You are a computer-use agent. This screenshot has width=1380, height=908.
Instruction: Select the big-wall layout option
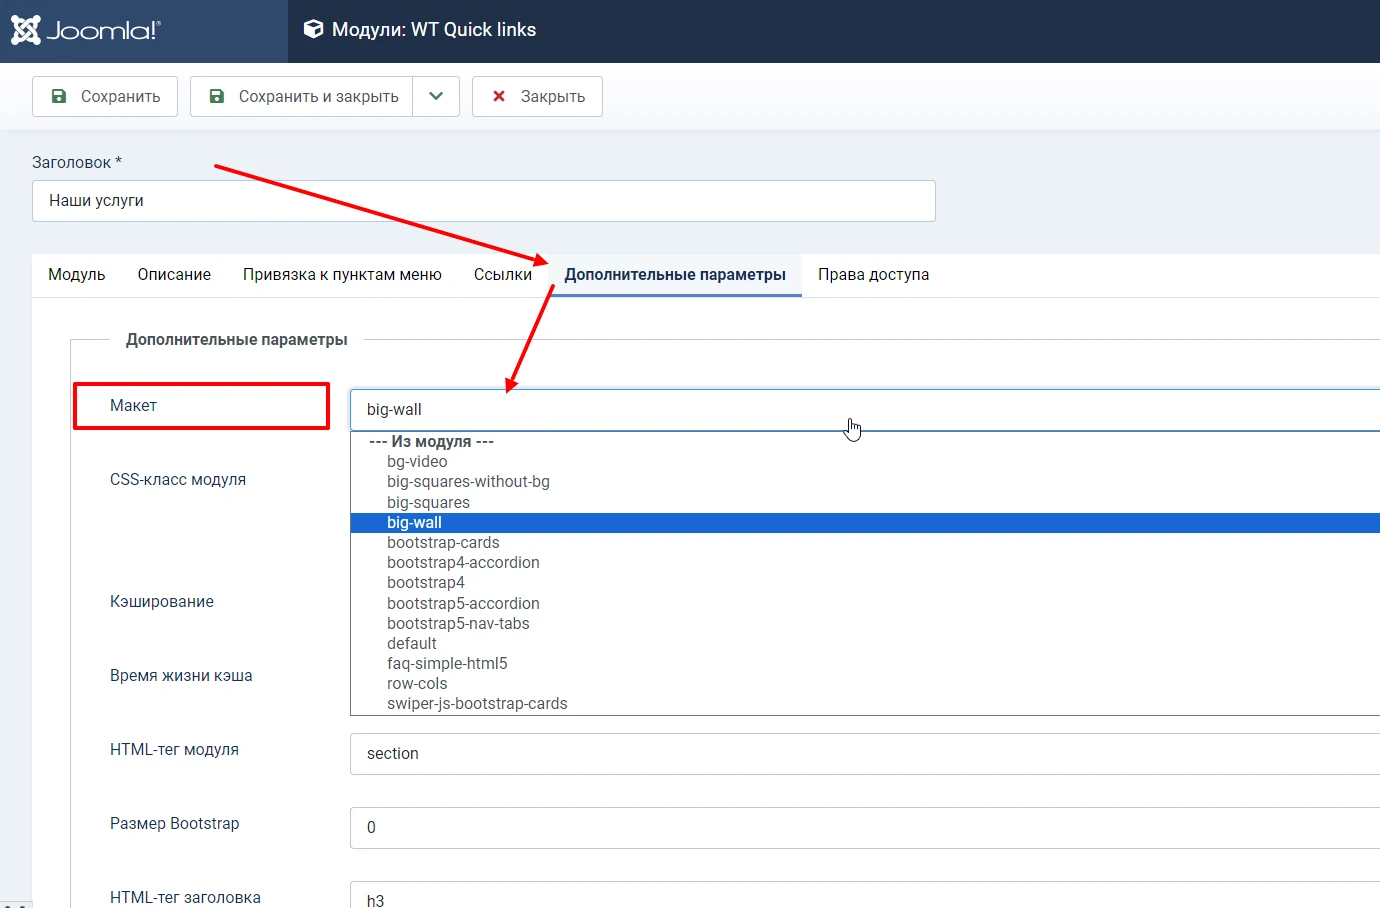(x=414, y=522)
